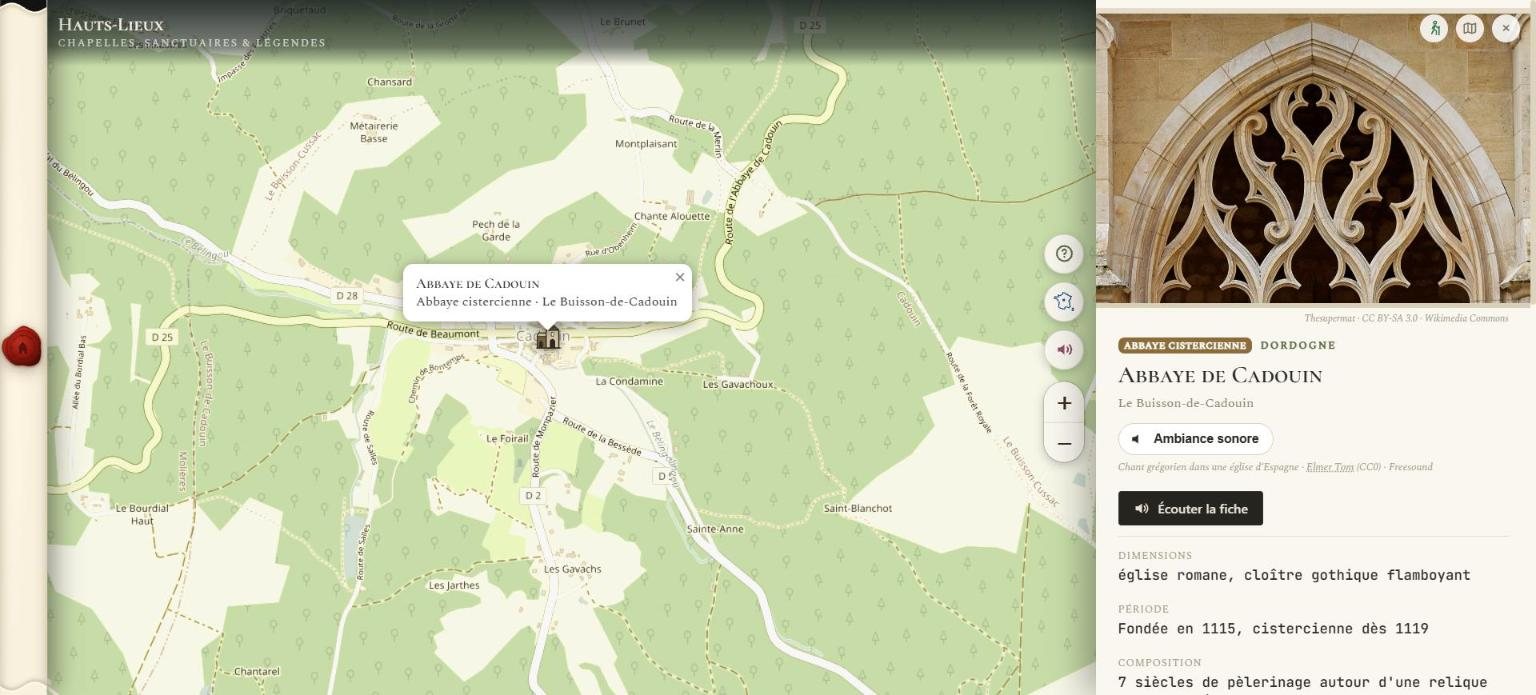Close the Abbaye de Cadouin map popup

point(680,277)
